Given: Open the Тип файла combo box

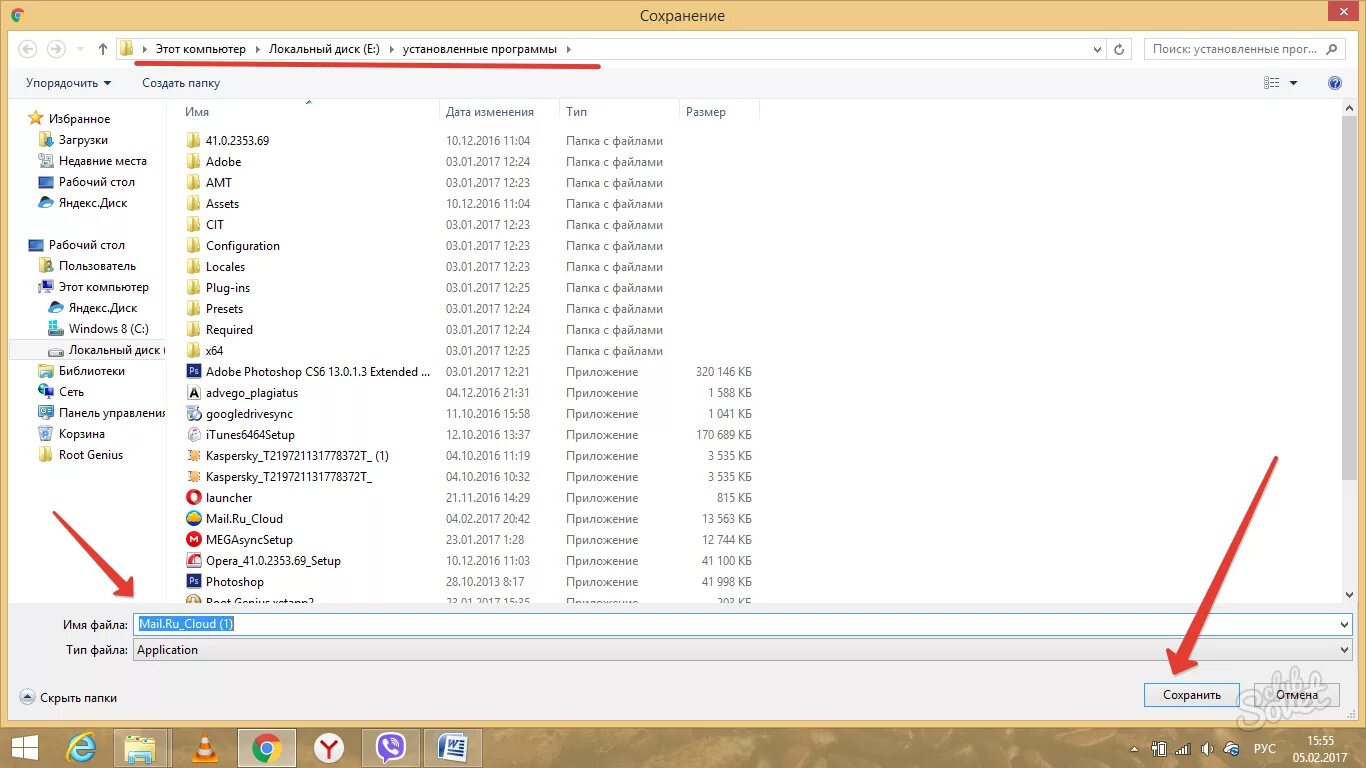Looking at the screenshot, I should pyautogui.click(x=742, y=650).
